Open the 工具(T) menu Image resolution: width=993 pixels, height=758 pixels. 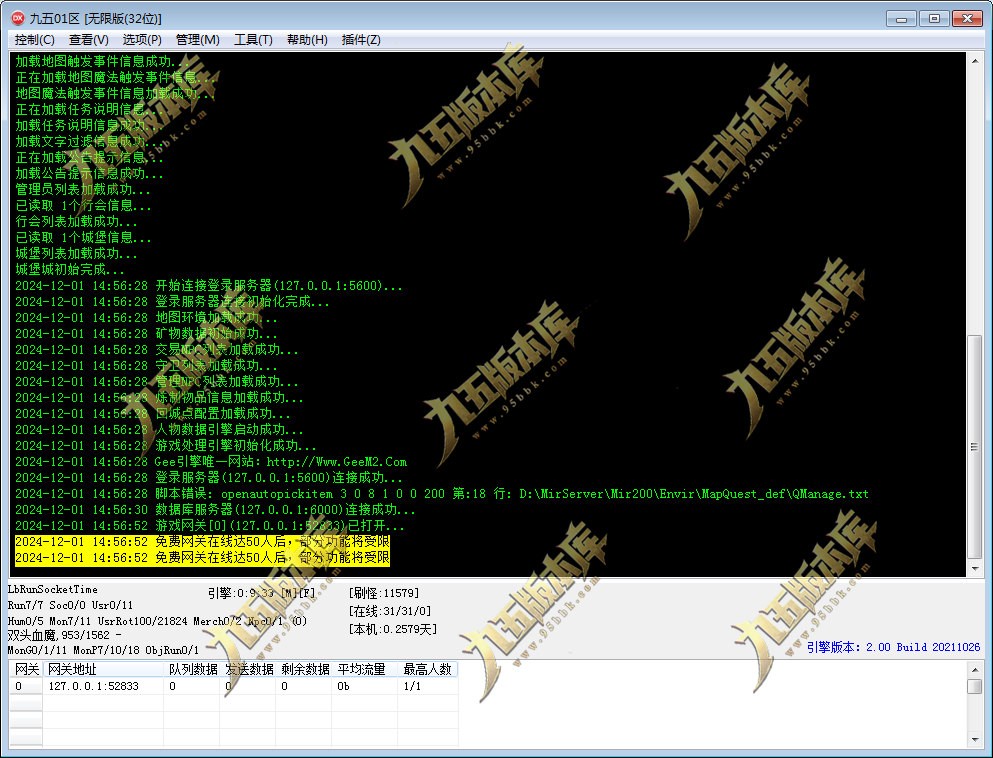[253, 40]
